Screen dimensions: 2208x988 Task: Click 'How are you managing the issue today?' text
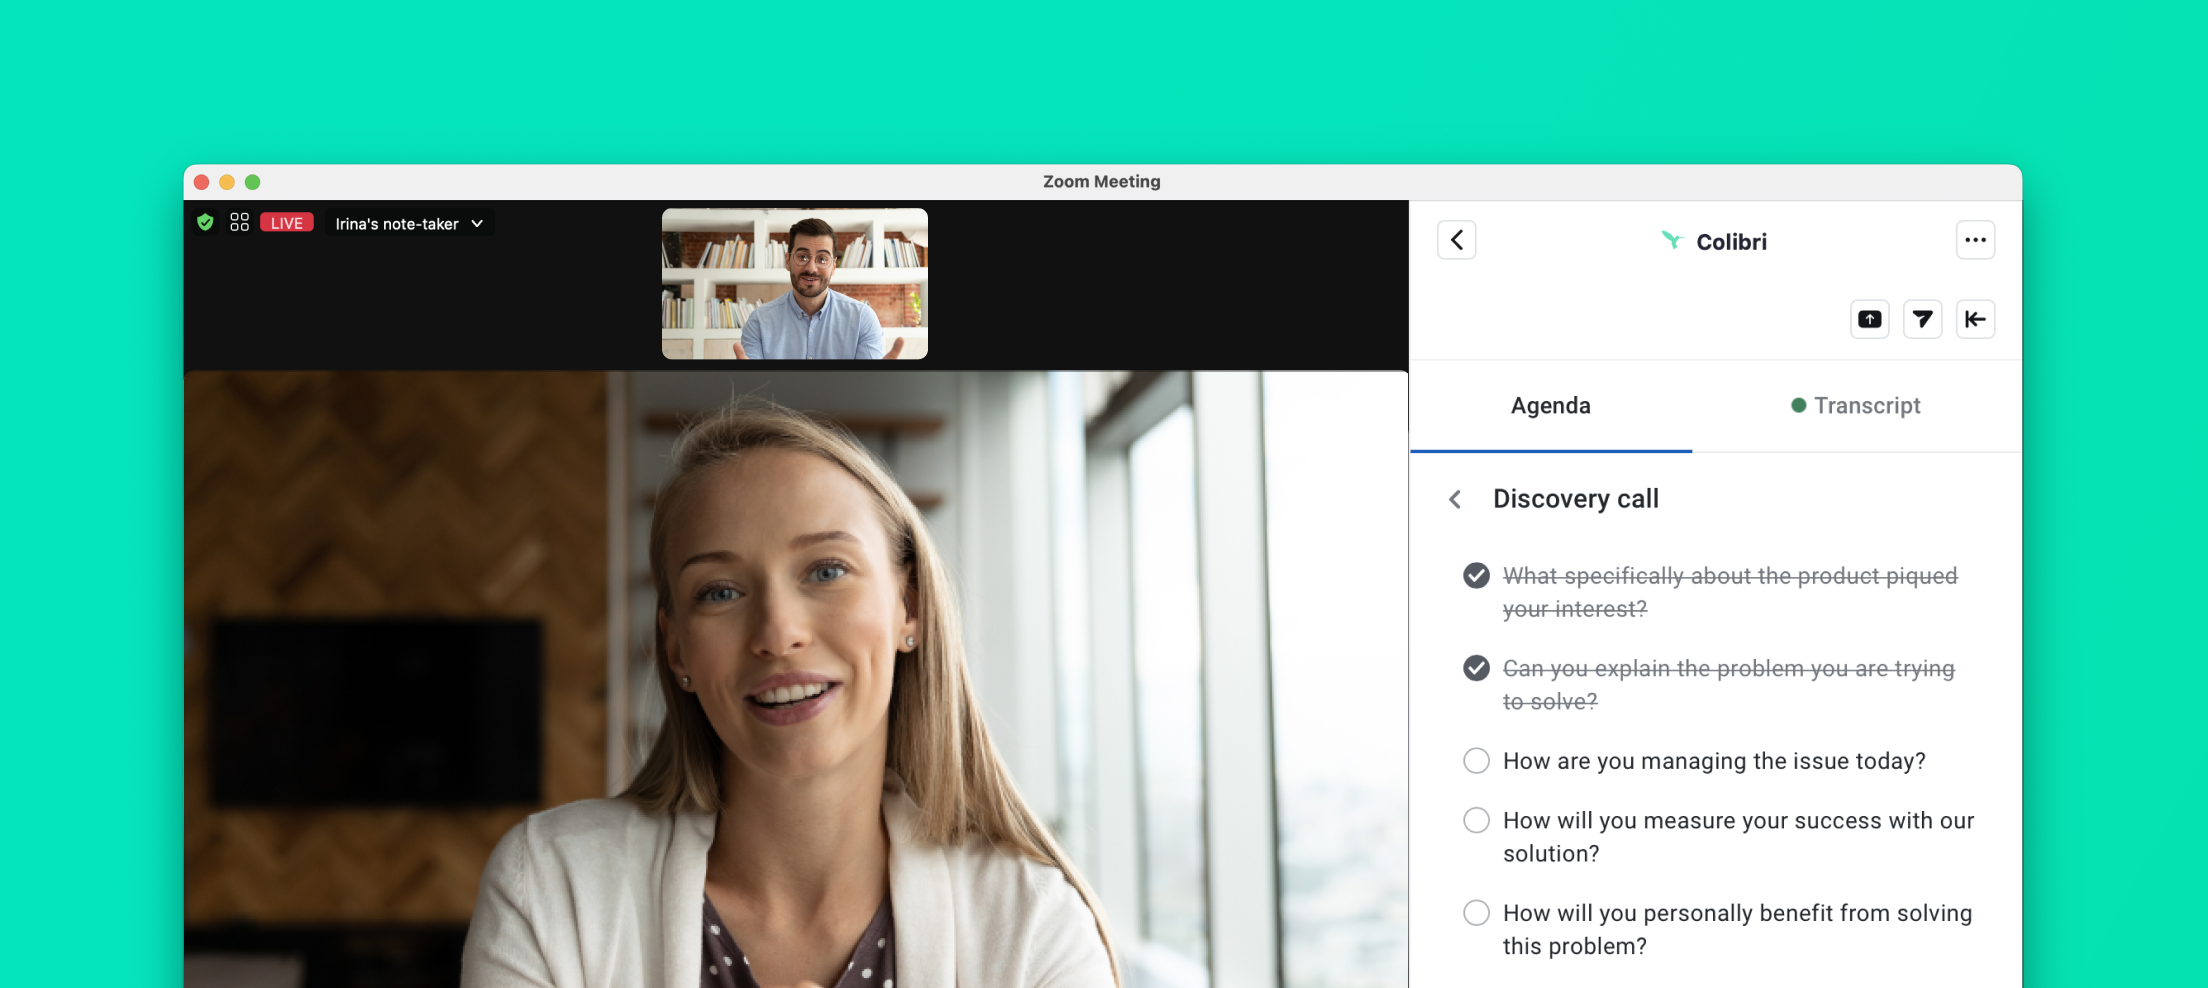coord(1714,761)
